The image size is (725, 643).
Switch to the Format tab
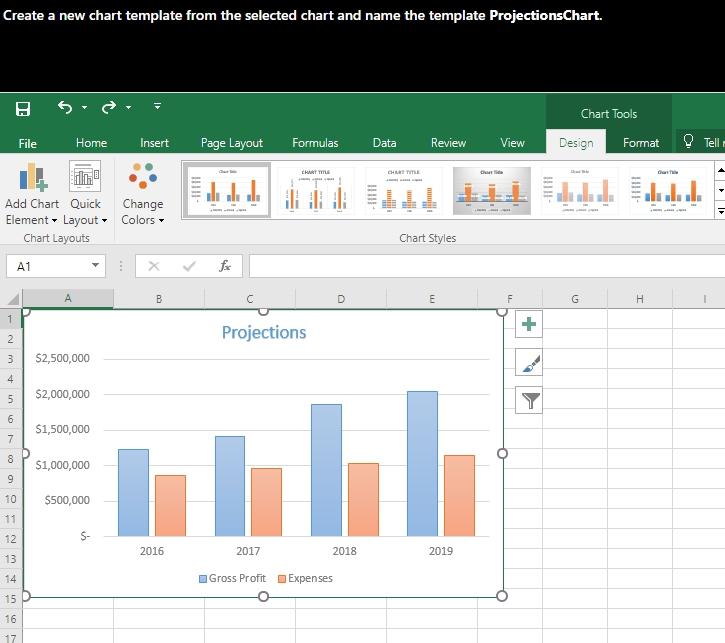coord(641,143)
